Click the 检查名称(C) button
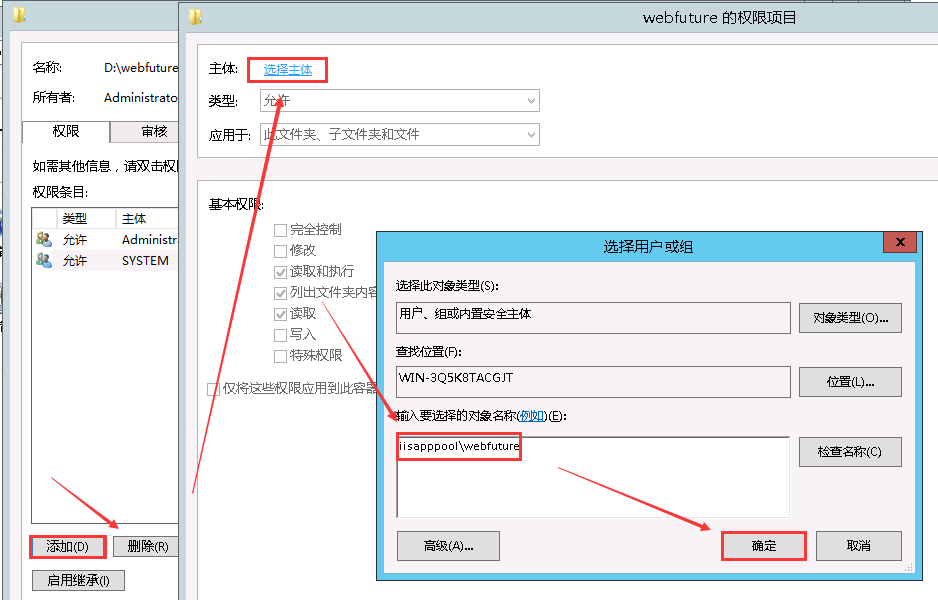Image resolution: width=938 pixels, height=600 pixels. (x=849, y=452)
